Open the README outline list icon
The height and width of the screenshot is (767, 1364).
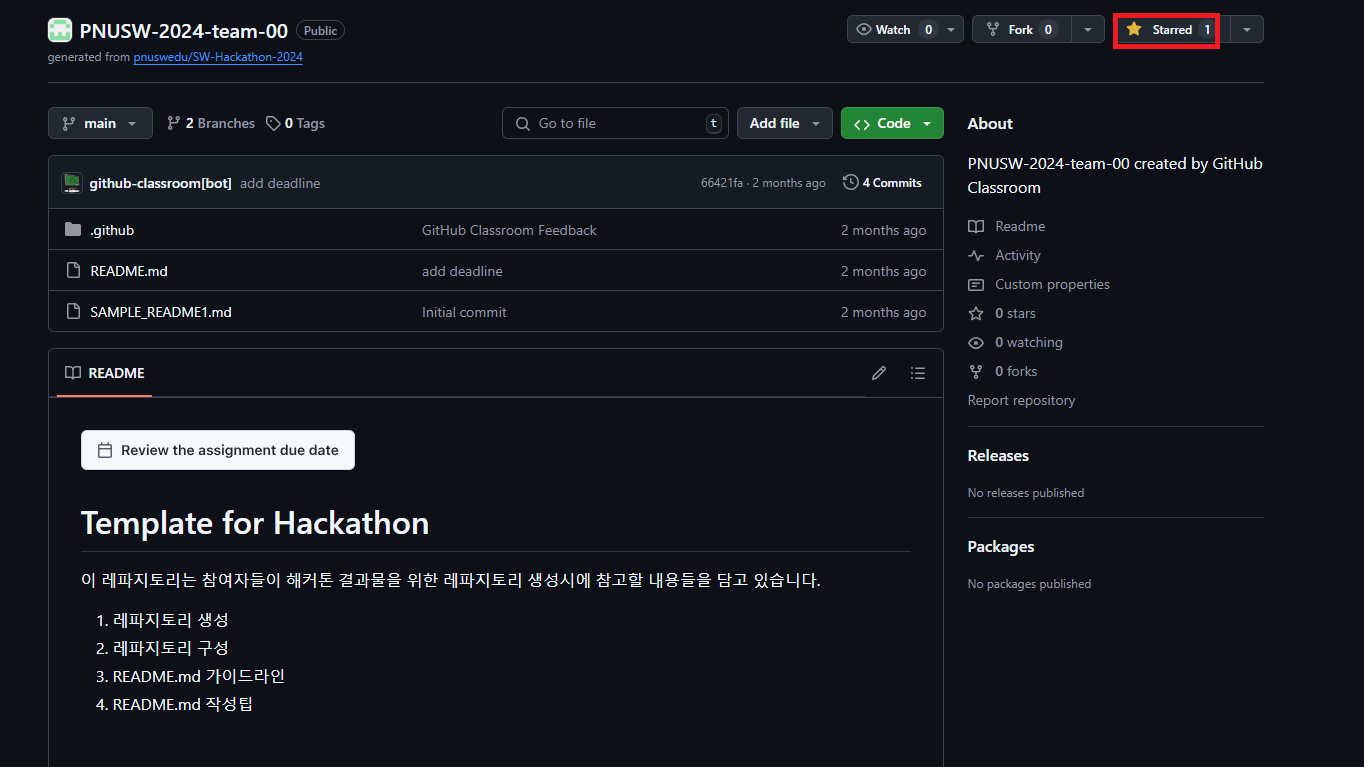click(x=918, y=373)
